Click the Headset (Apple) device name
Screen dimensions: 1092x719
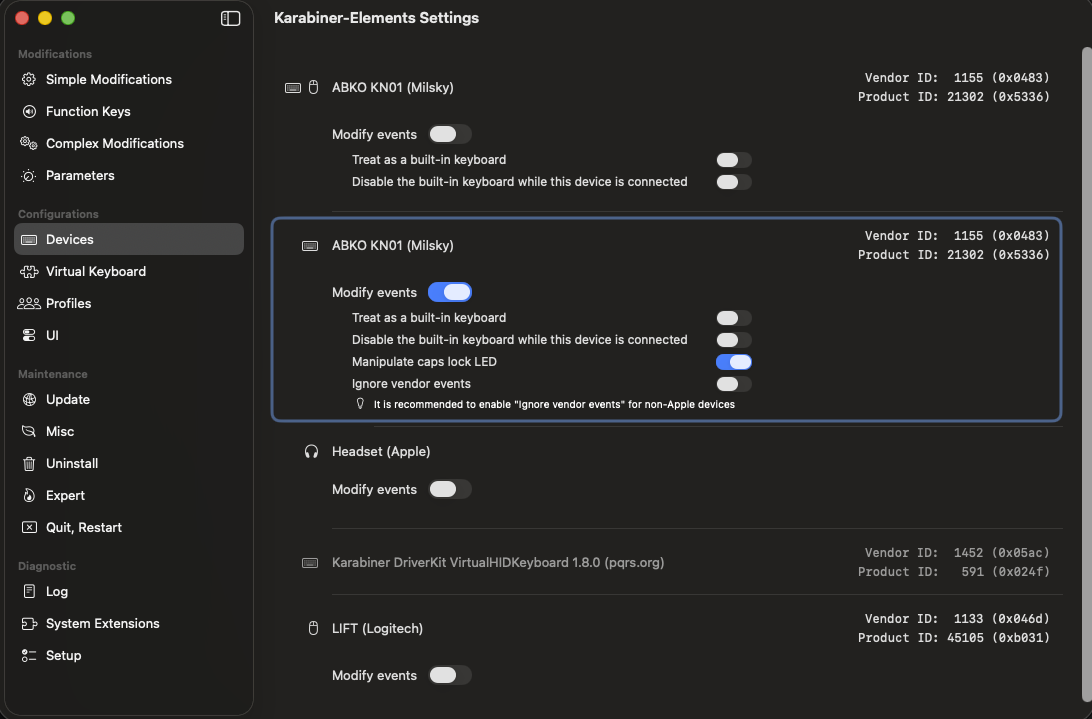coord(381,452)
